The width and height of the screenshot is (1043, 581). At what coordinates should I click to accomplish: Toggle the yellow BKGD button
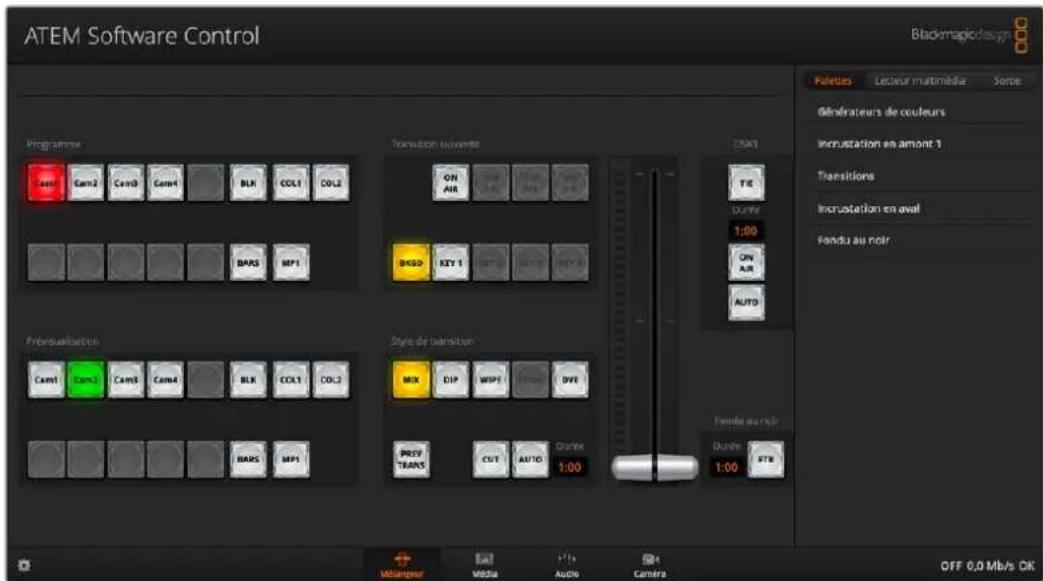[411, 262]
